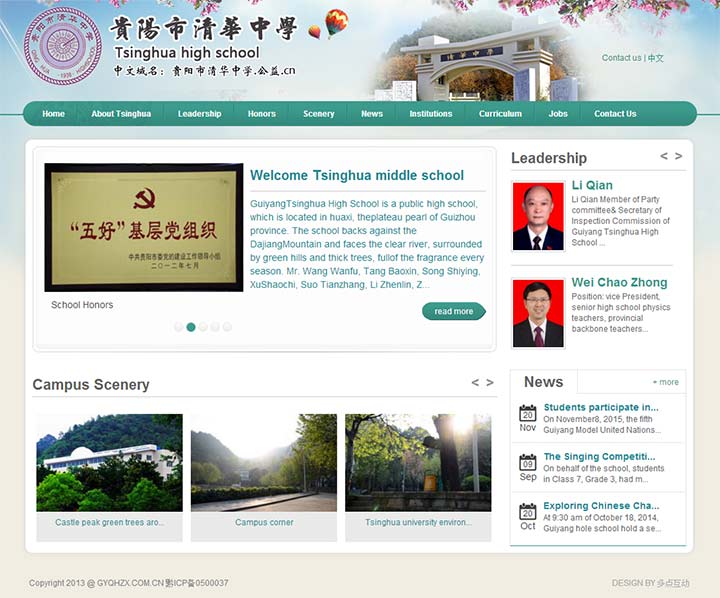This screenshot has height=598, width=720.
Task: Click the September 09 calendar icon
Action: click(x=528, y=463)
